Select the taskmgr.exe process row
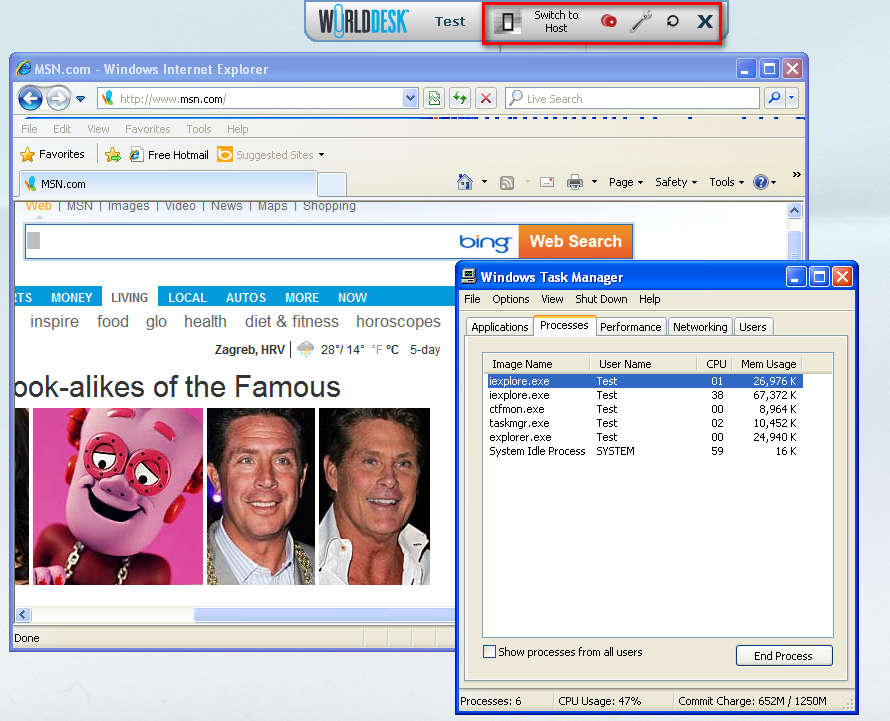 coord(645,423)
